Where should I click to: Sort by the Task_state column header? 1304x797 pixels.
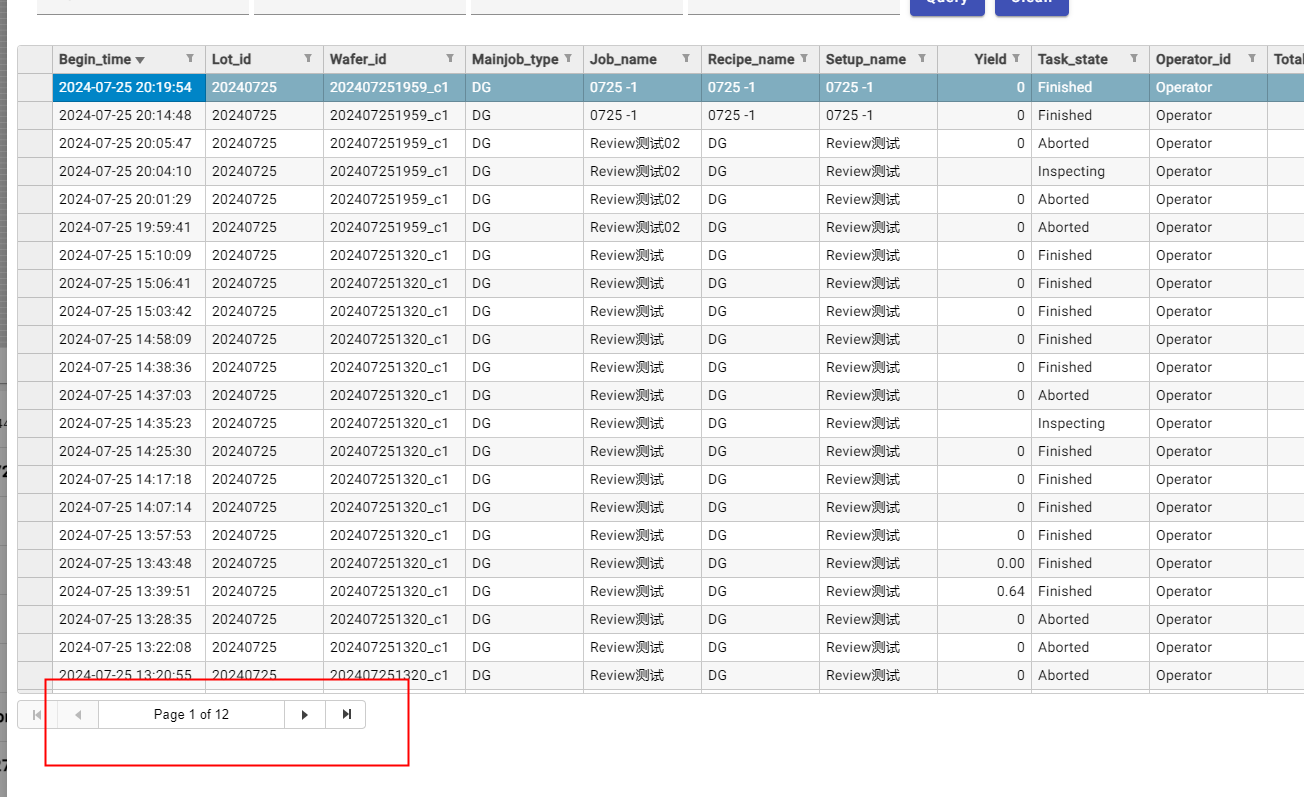pos(1074,59)
